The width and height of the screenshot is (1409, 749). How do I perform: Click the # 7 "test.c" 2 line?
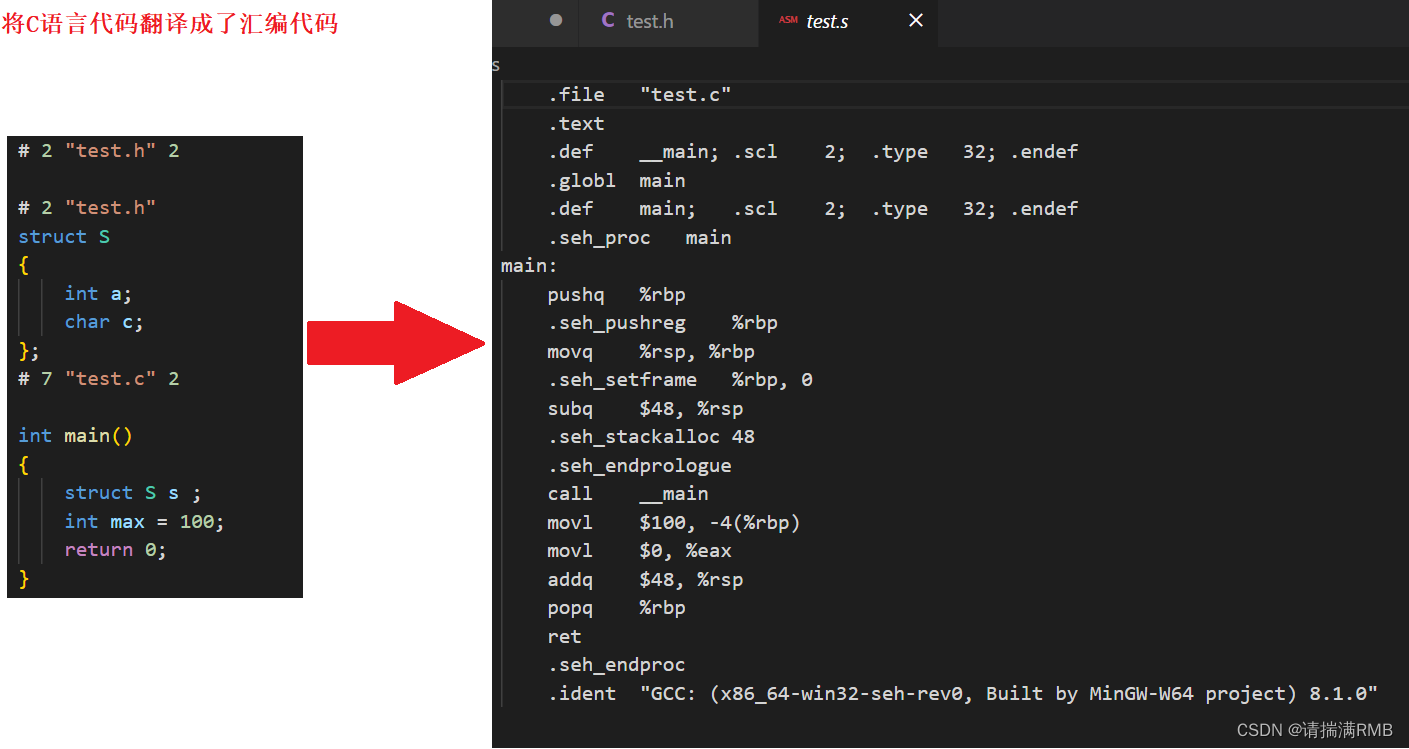coord(99,379)
